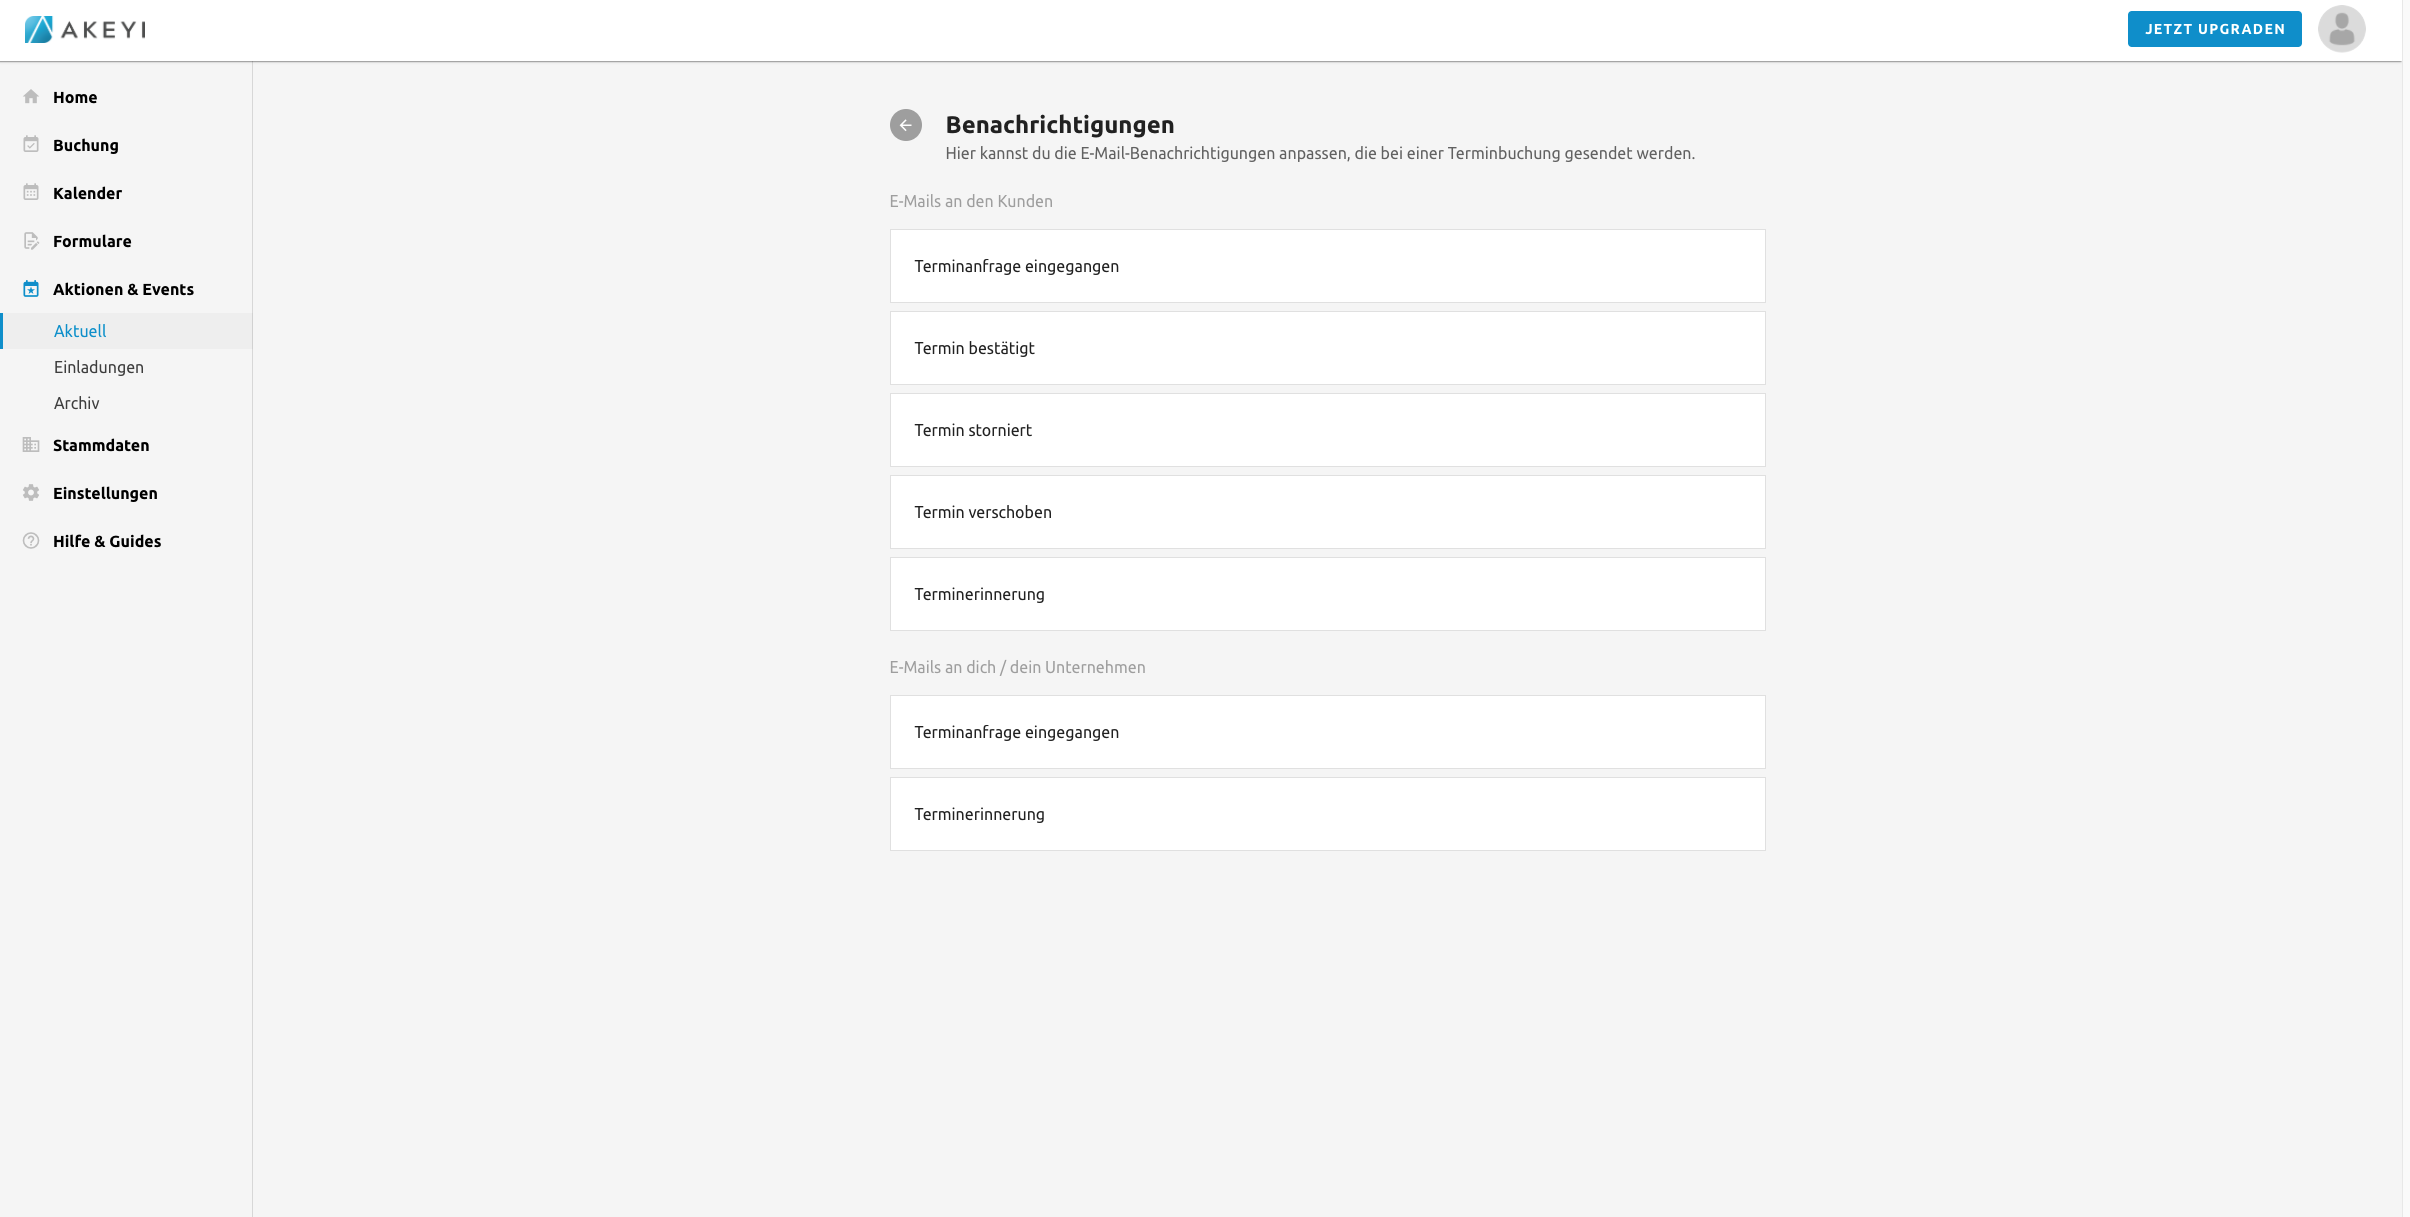Open the user profile avatar
This screenshot has height=1217, width=2410.
pos(2341,29)
